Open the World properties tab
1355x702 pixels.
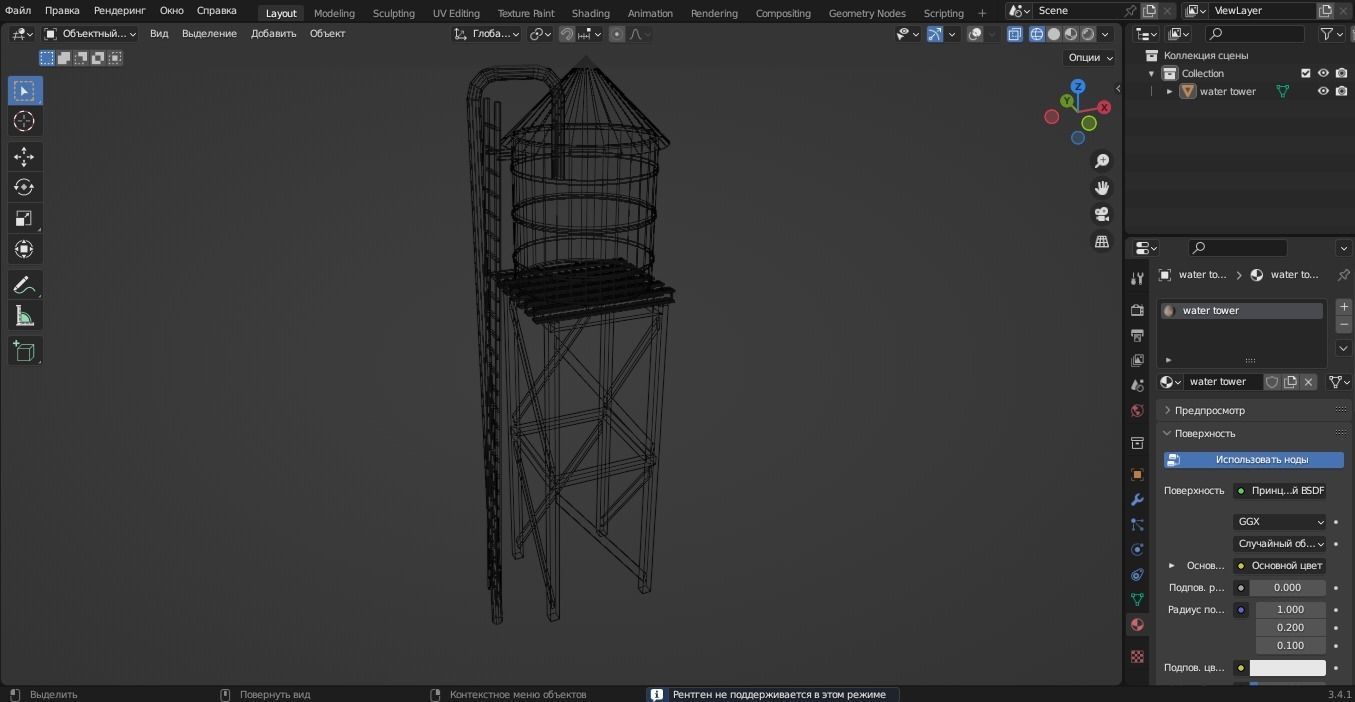pos(1137,411)
